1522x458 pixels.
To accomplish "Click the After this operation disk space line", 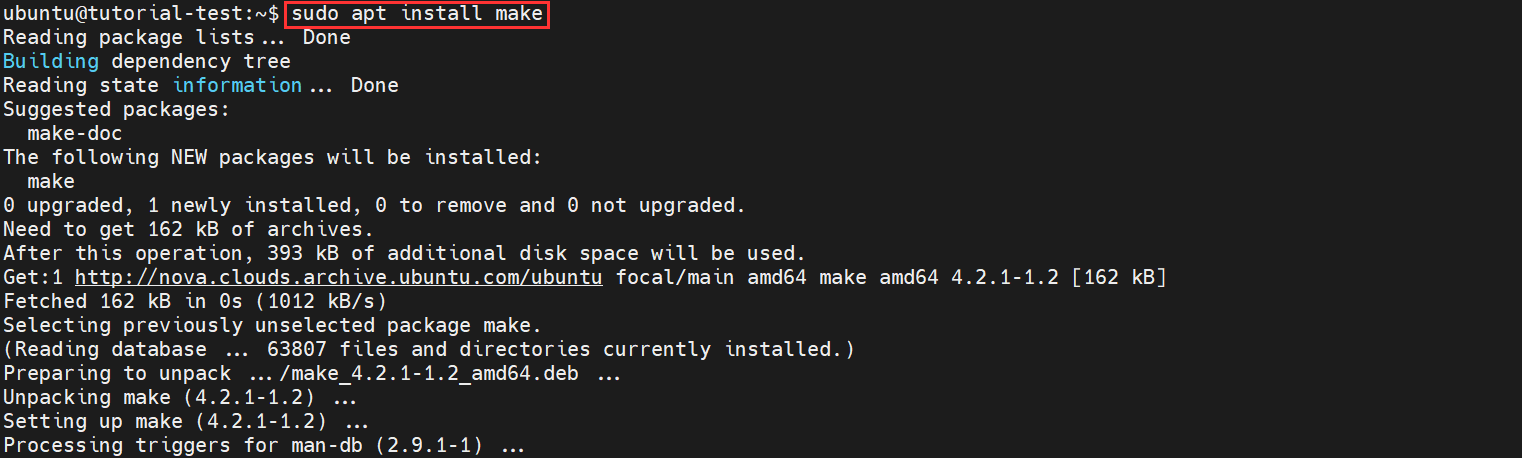I will [405, 253].
